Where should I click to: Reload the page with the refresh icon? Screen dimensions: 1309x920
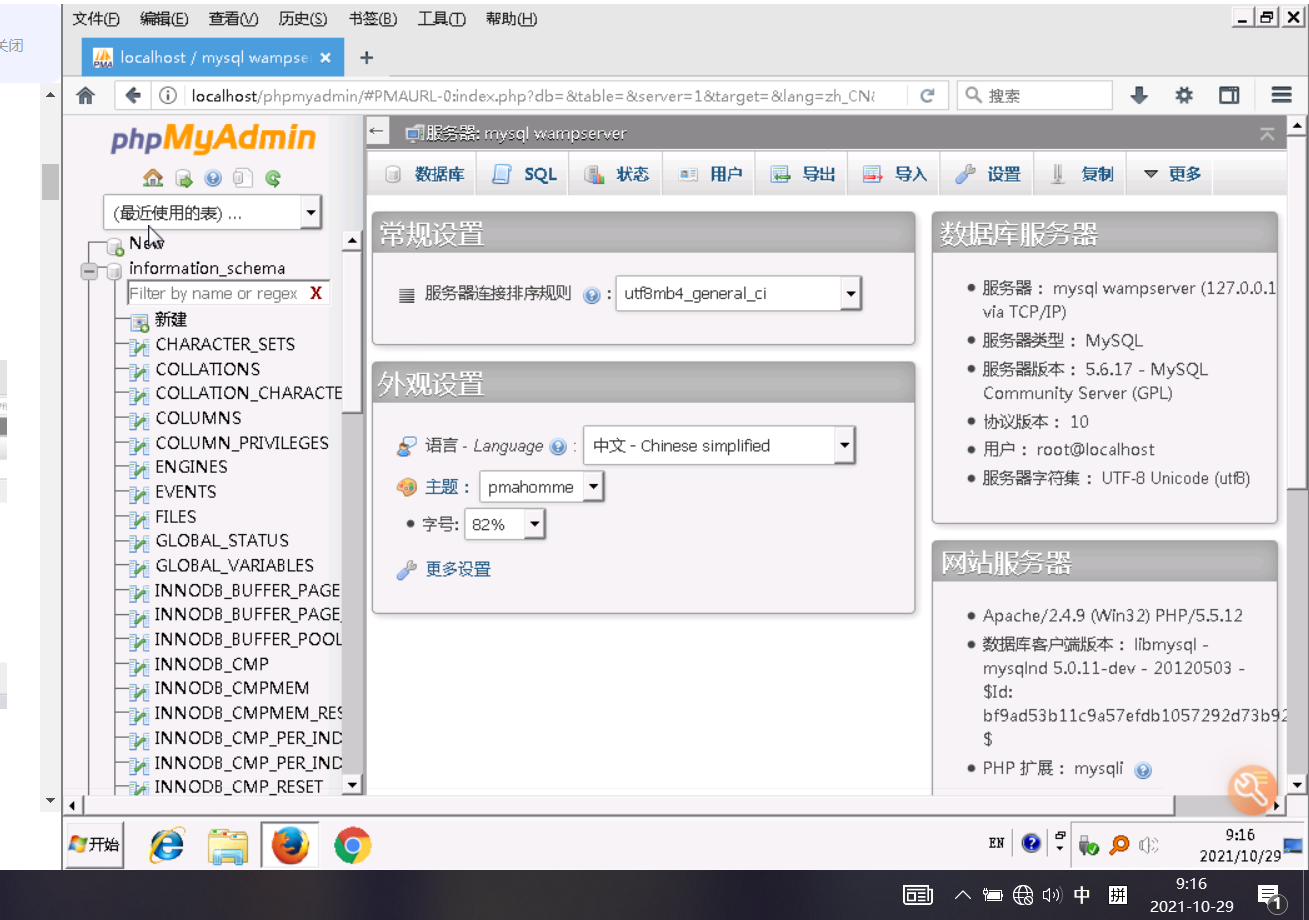[x=927, y=95]
